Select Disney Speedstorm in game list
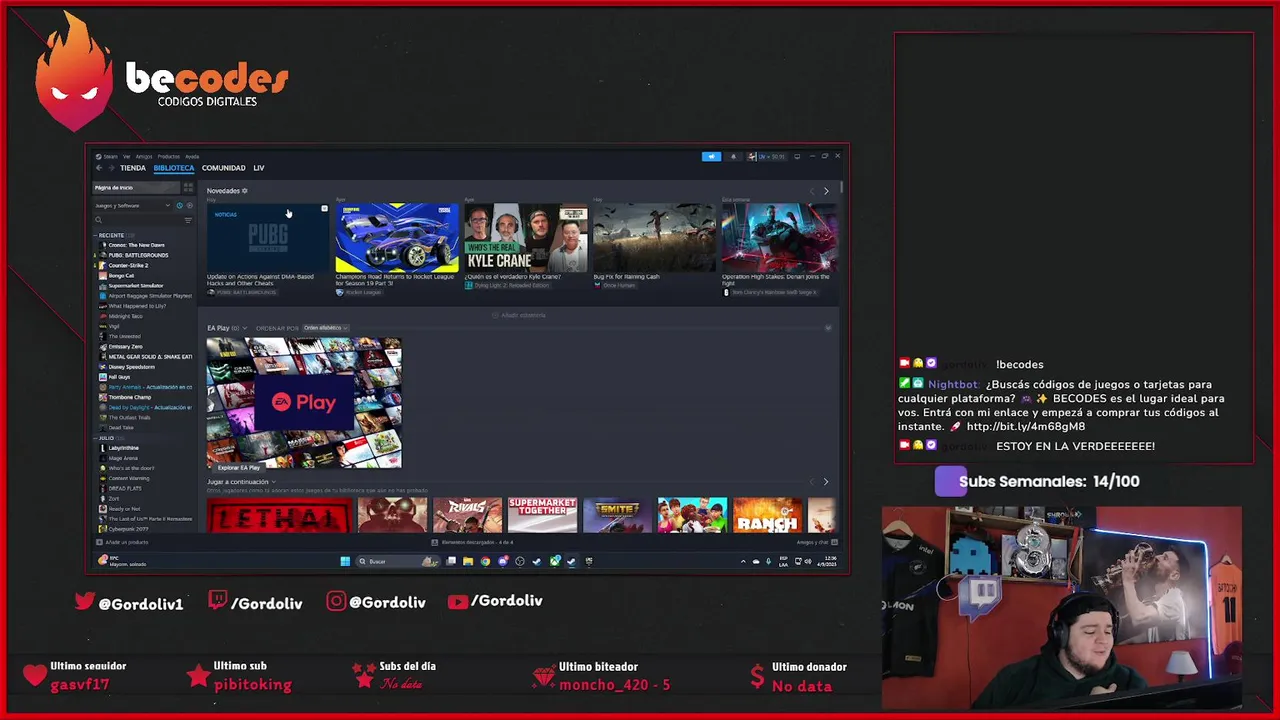 click(131, 367)
